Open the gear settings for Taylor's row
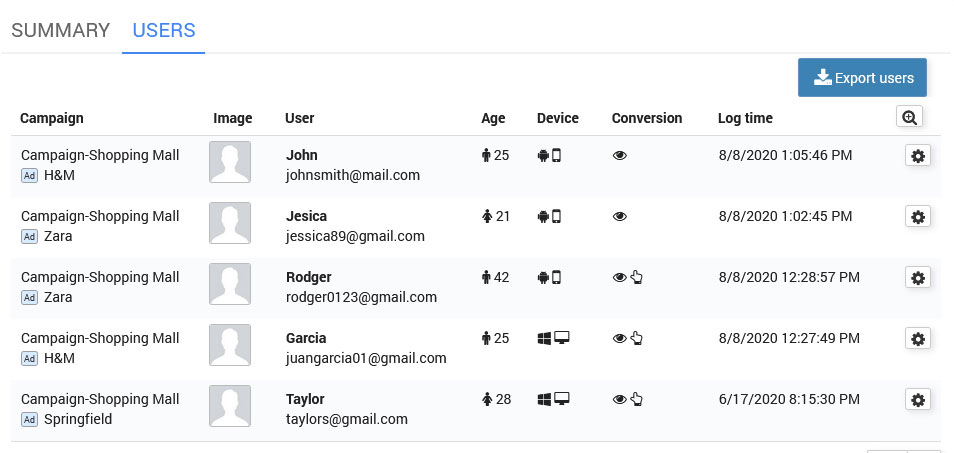Viewport: 954px width, 453px height. pos(918,400)
